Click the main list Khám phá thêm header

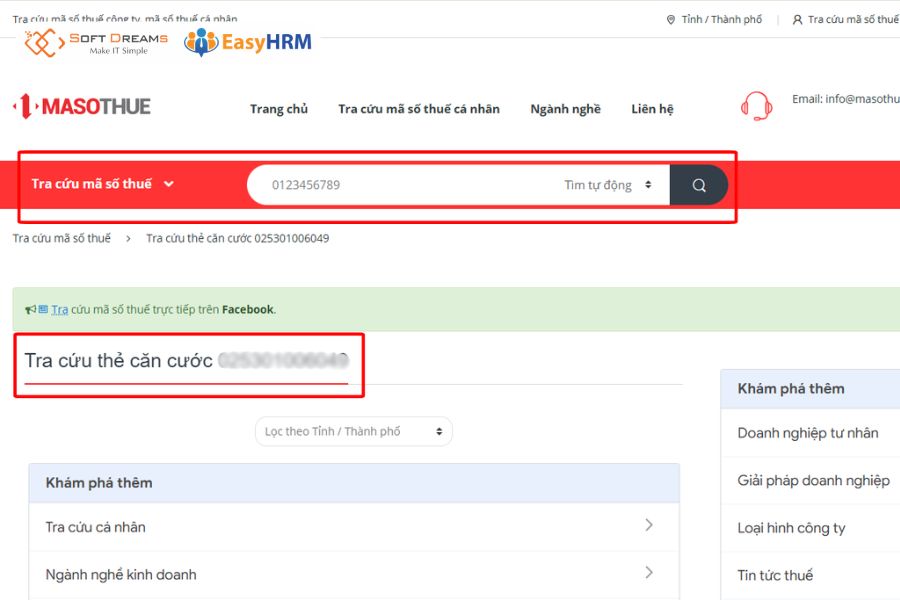[354, 483]
